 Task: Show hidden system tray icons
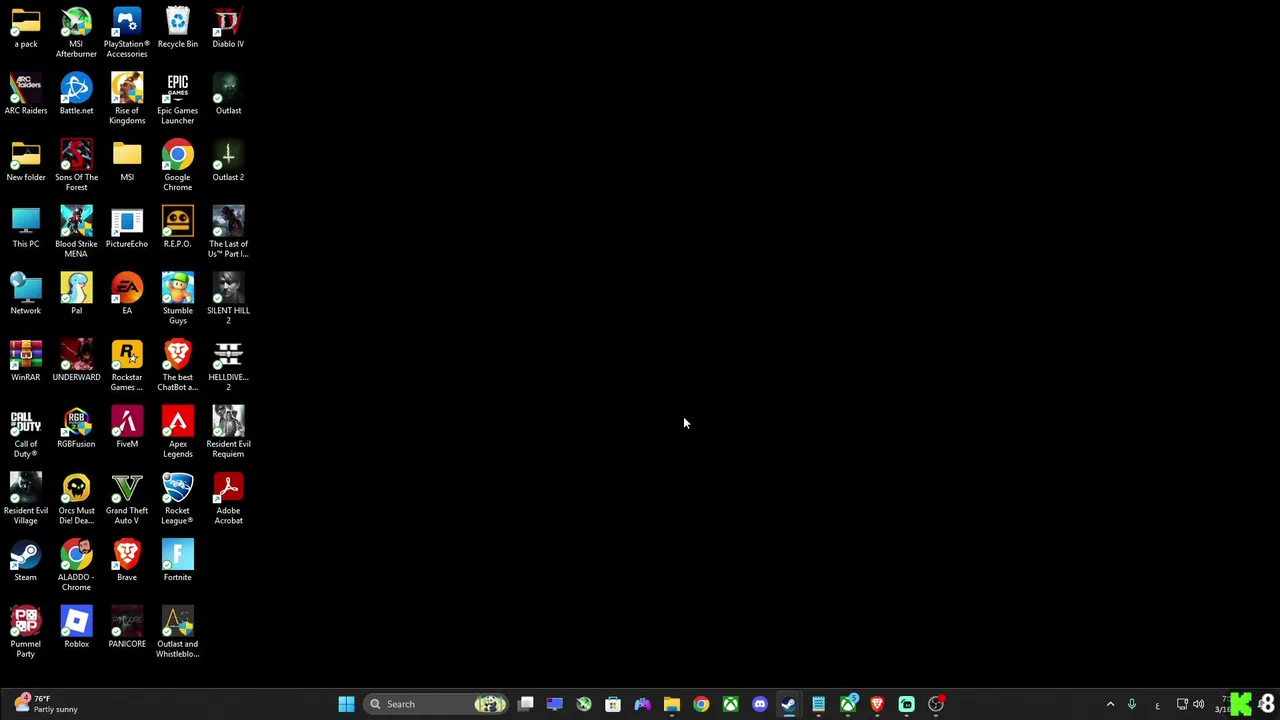pos(1110,704)
